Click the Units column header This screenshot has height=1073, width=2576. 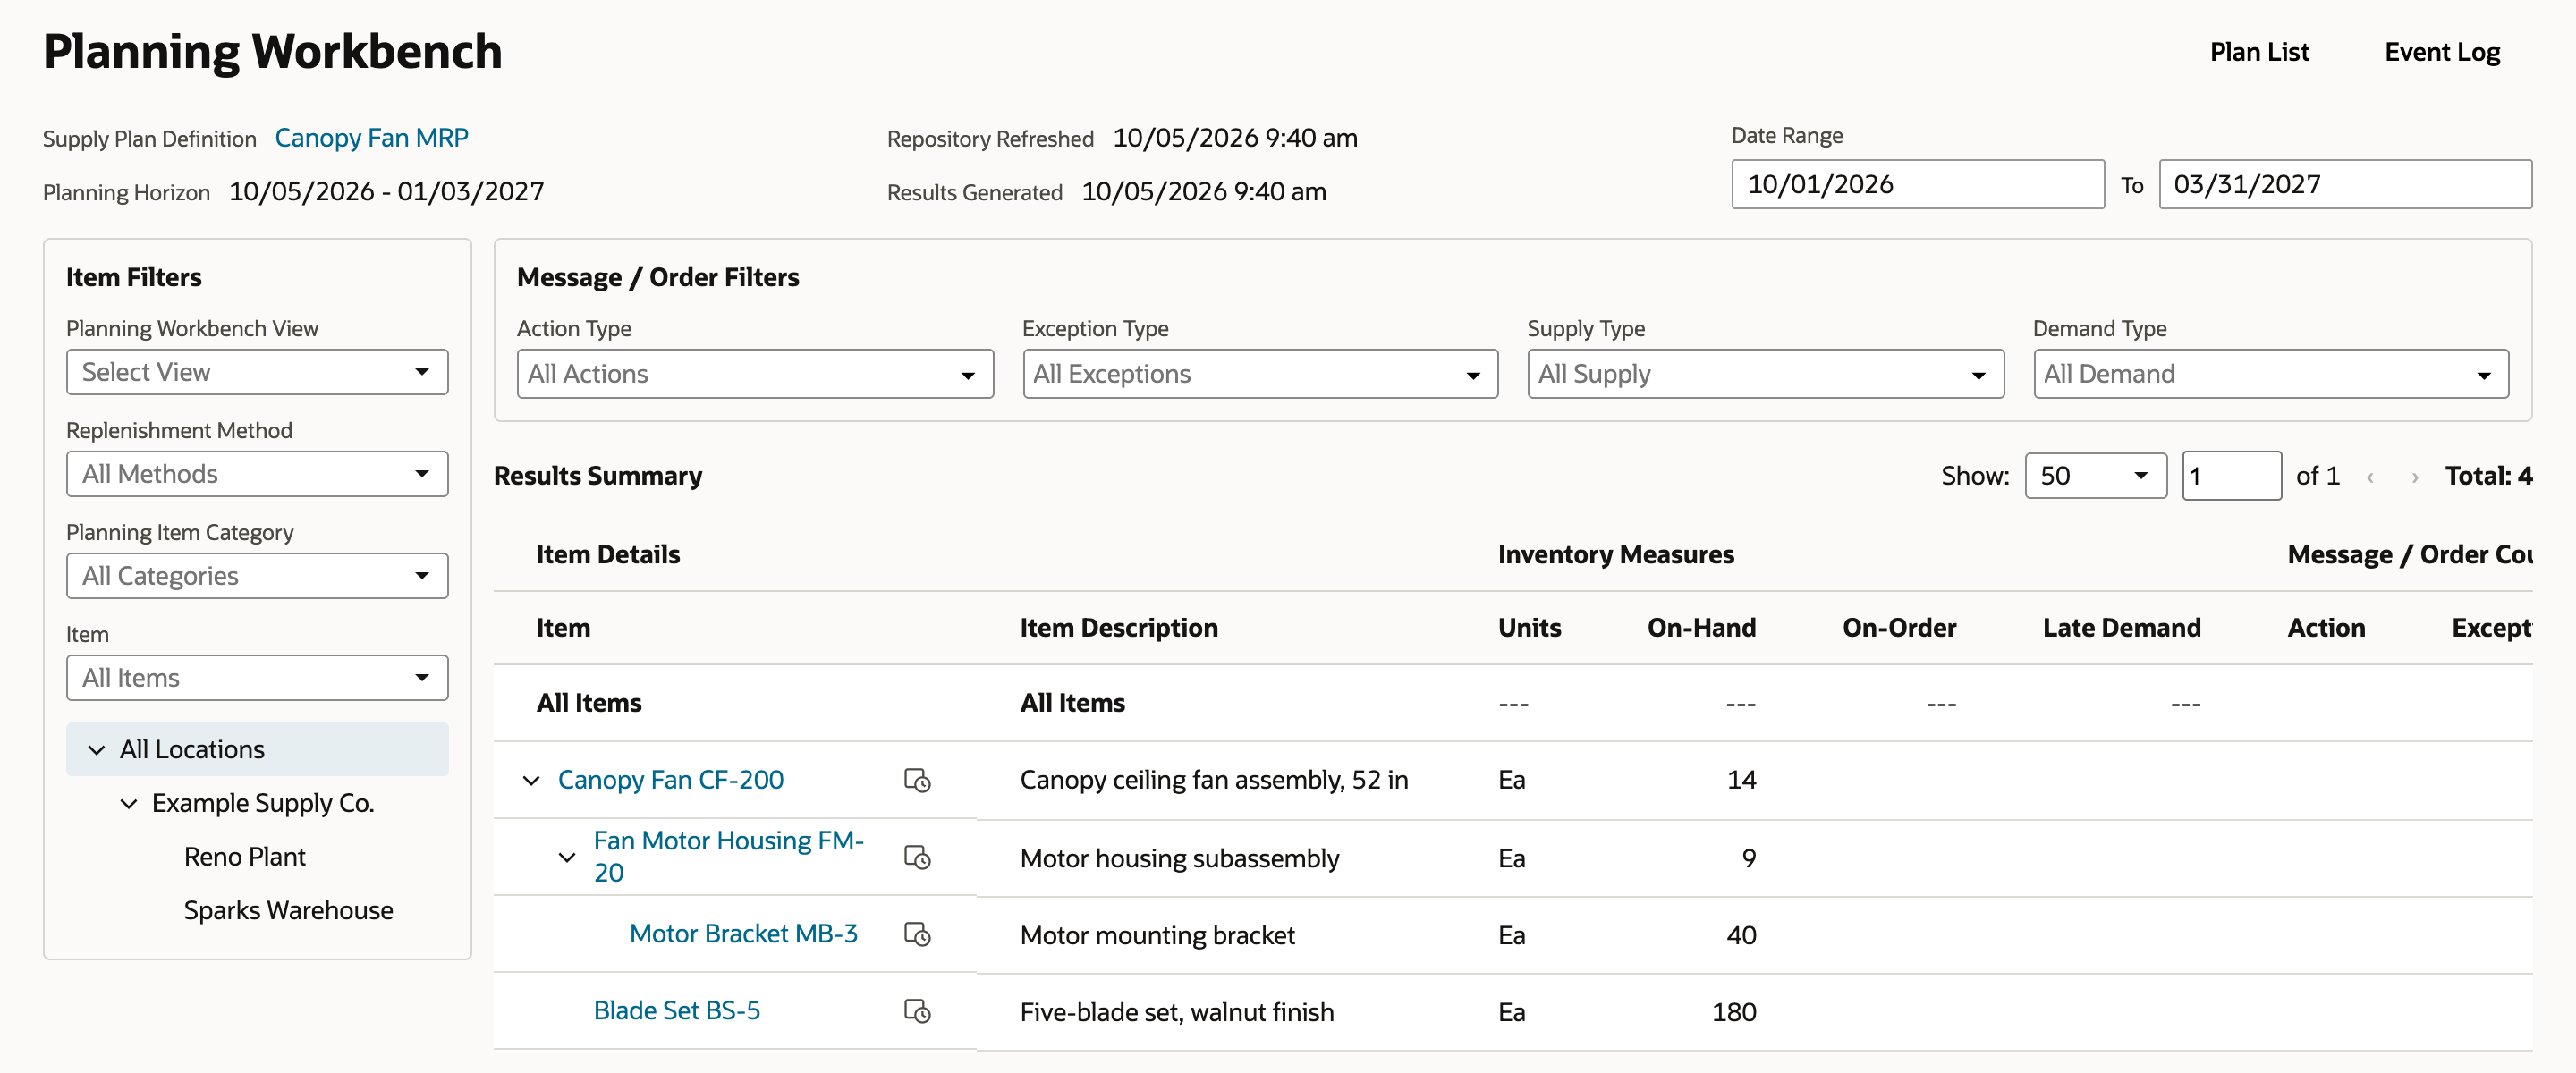pos(1529,628)
